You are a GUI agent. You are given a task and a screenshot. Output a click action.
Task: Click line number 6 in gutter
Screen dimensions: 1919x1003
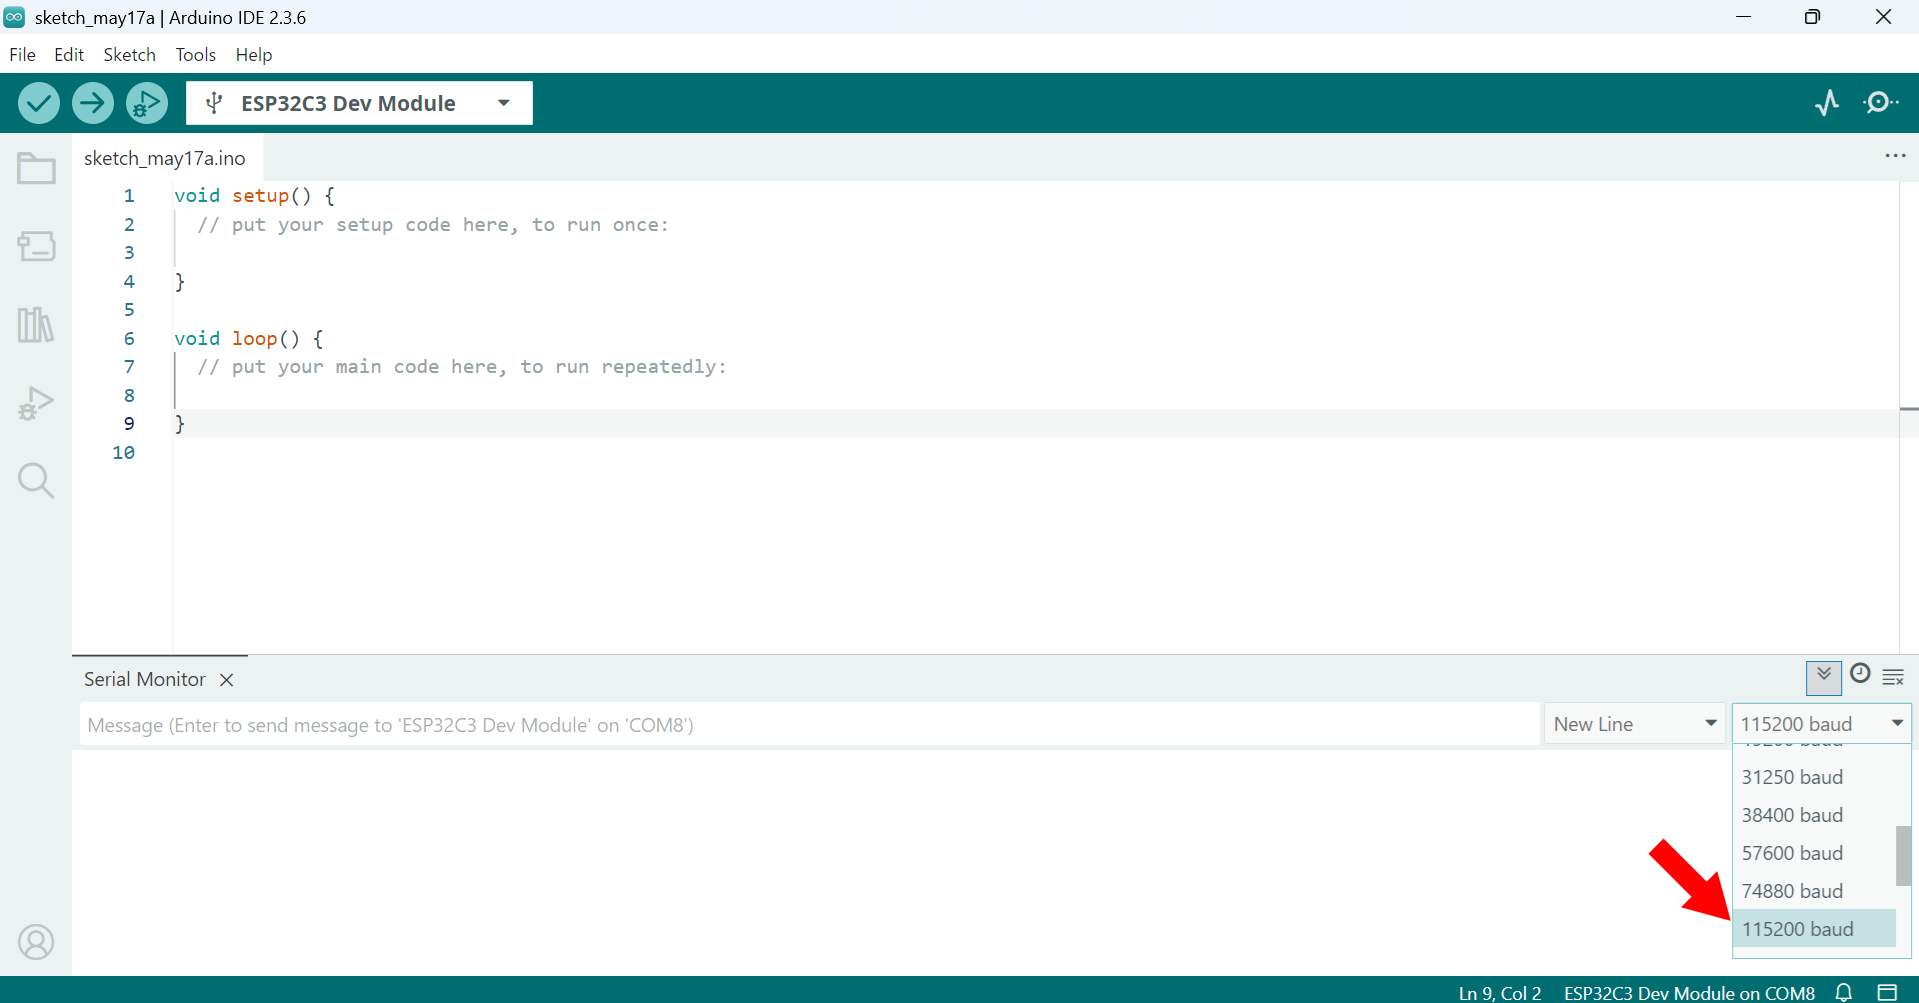tap(129, 339)
